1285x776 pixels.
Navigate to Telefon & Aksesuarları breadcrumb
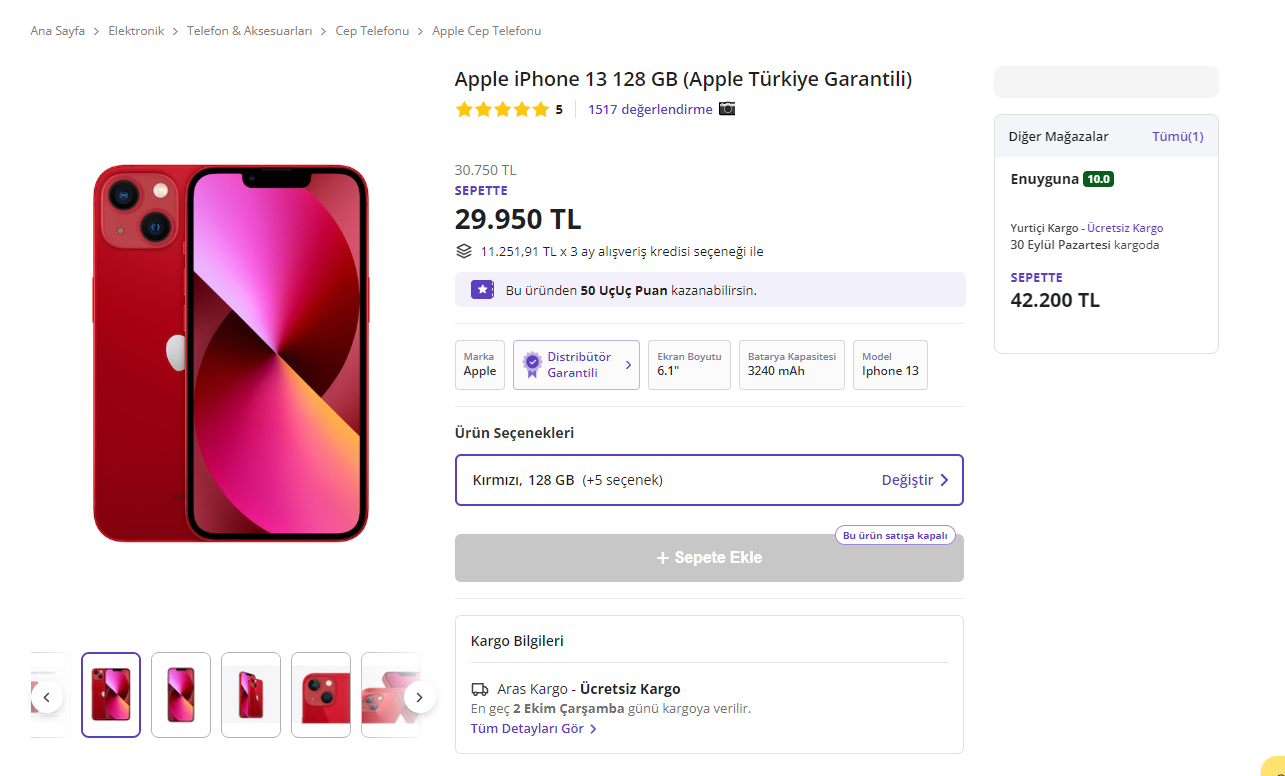[250, 31]
